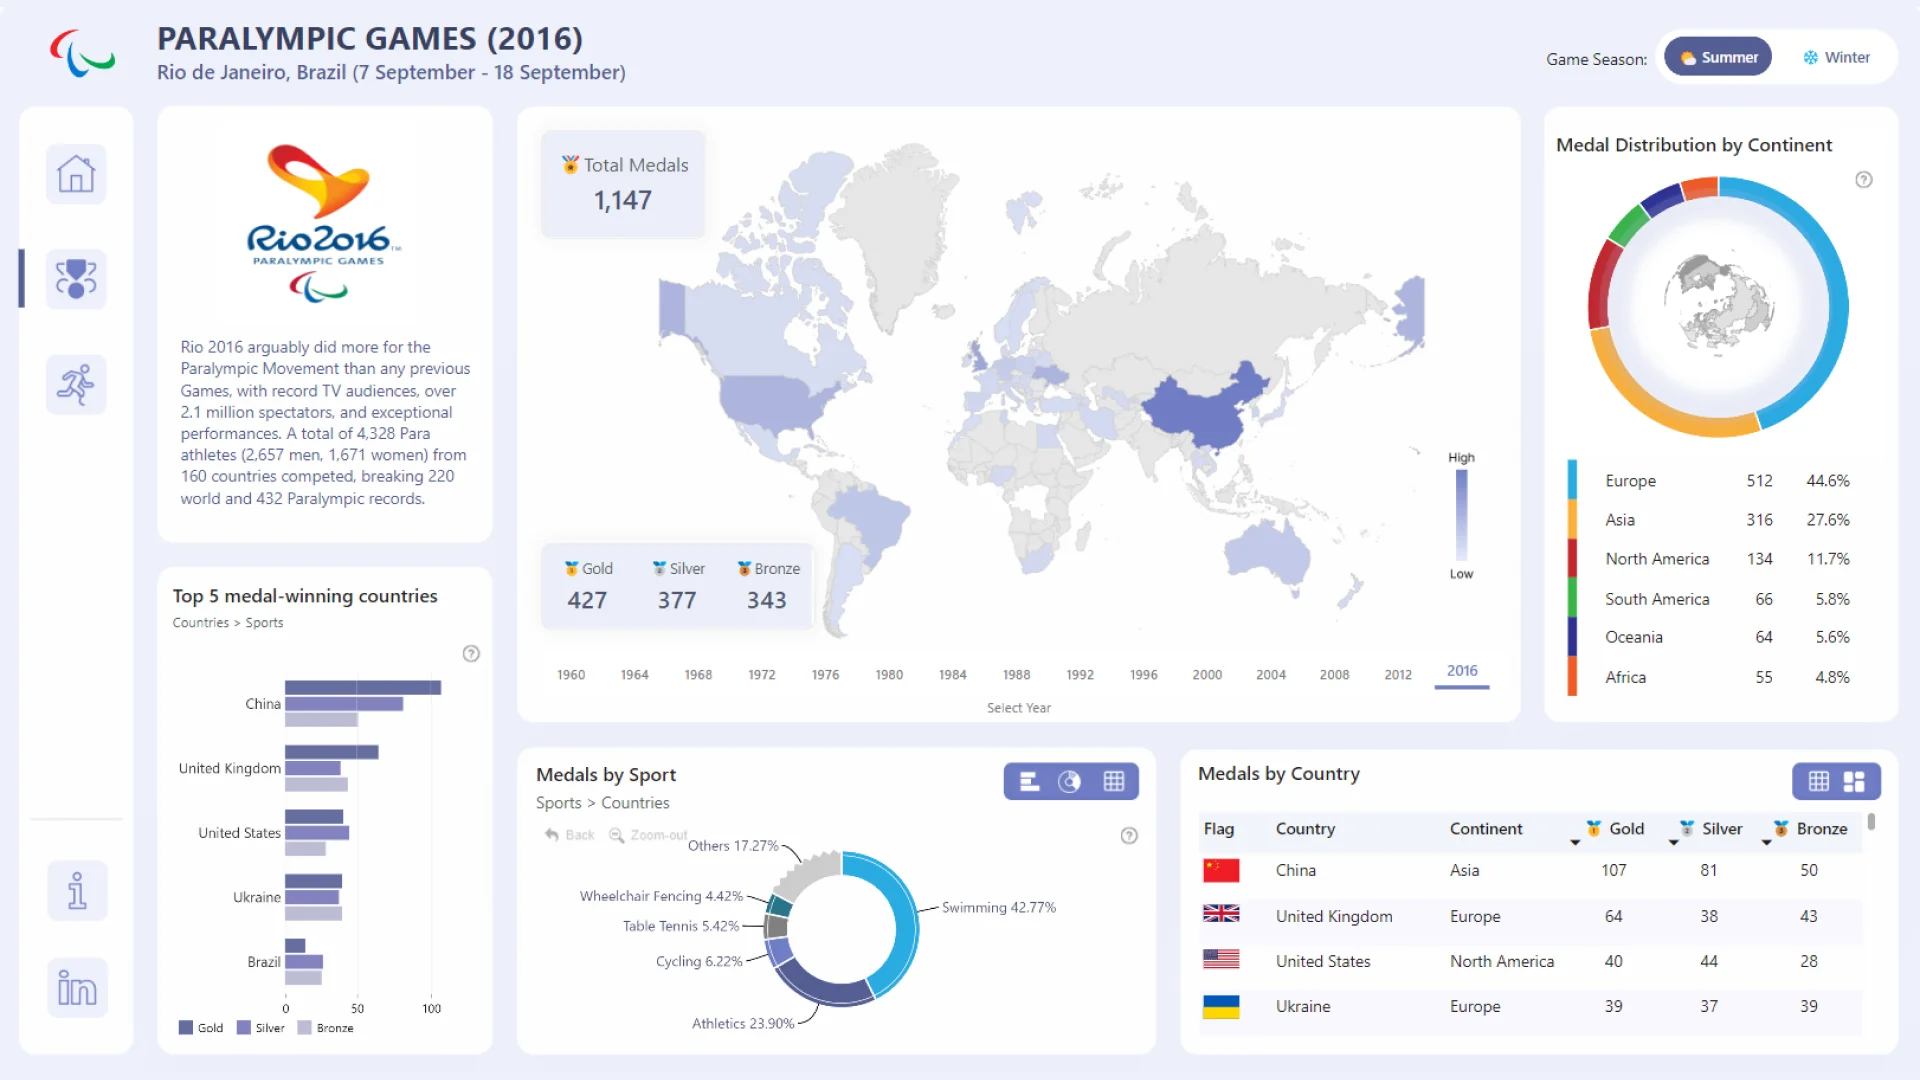Open help icon on Top 5 countries chart
The image size is (1920, 1080).
pos(471,654)
